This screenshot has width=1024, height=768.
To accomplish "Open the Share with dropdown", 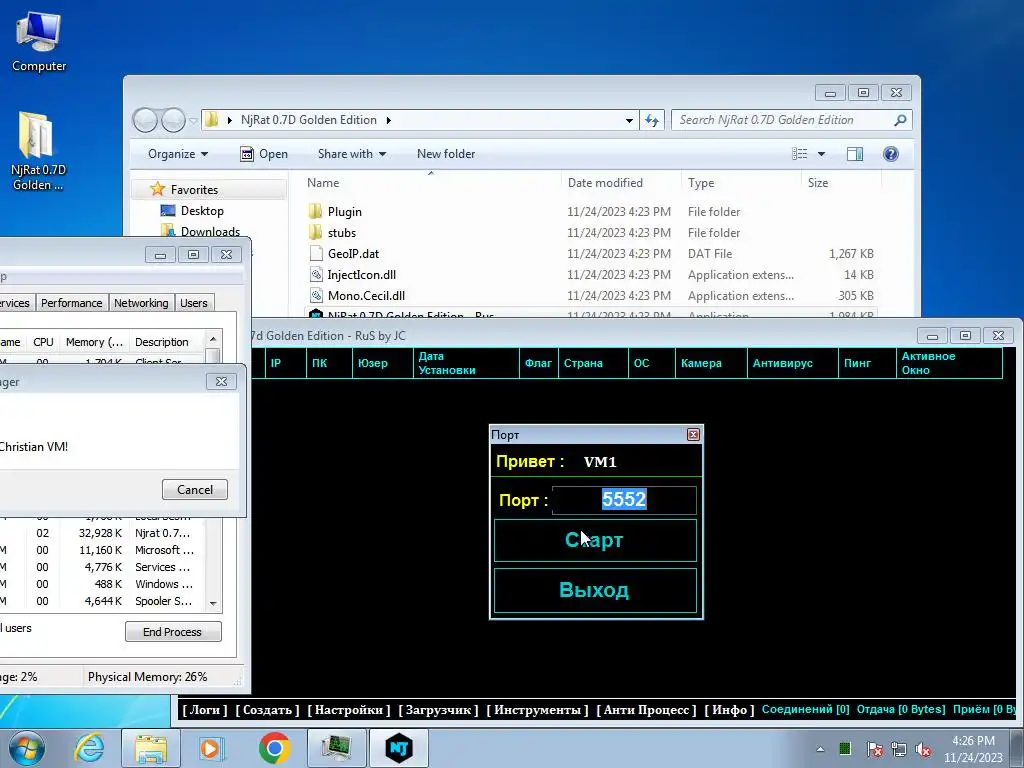I will pos(351,154).
